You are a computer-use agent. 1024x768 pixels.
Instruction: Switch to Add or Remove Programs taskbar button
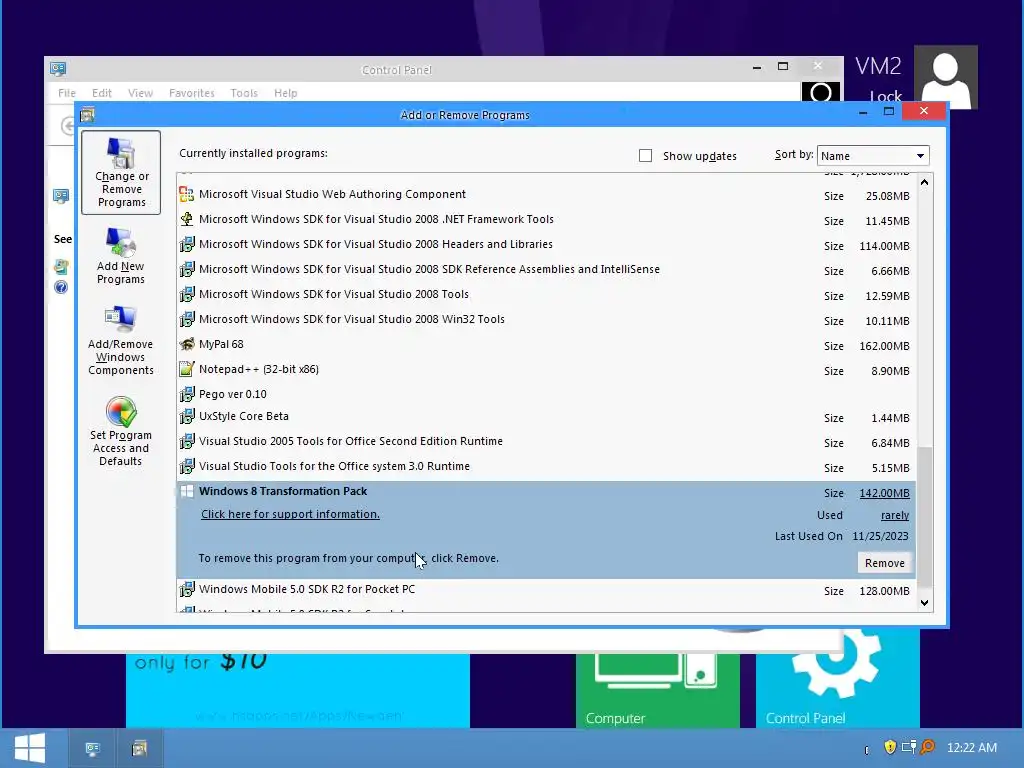(x=140, y=748)
